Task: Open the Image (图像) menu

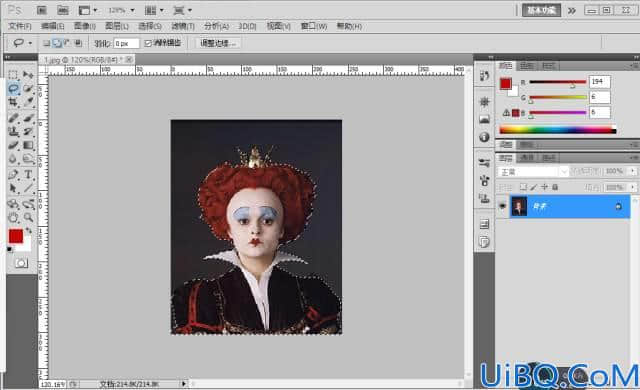Action: click(x=85, y=27)
